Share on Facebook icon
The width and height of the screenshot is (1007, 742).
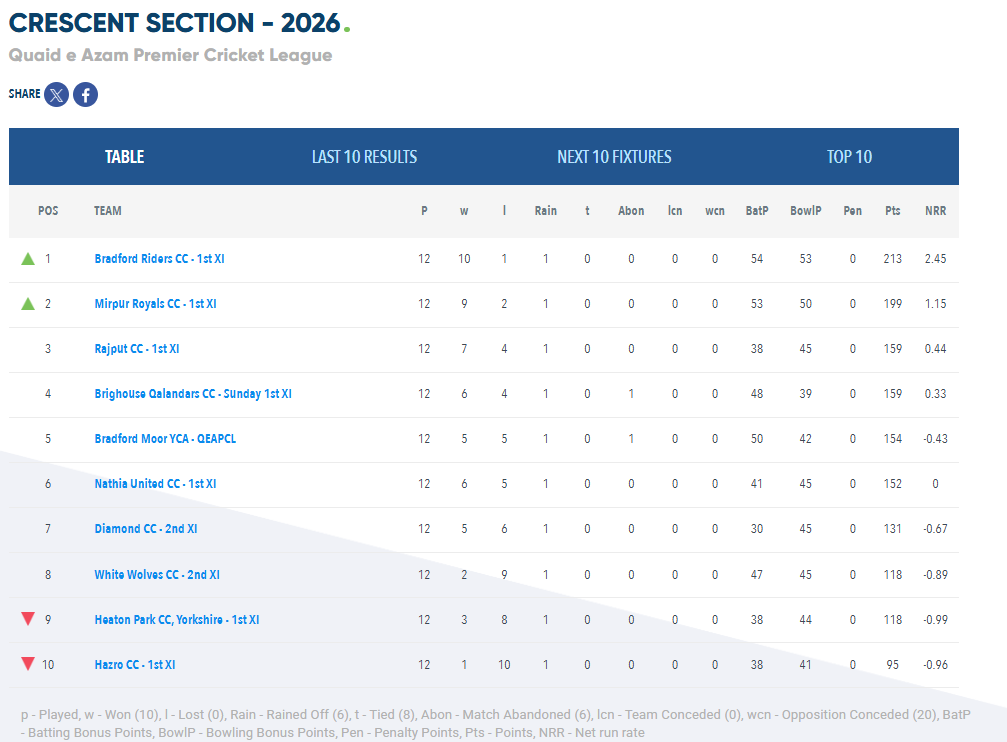tap(85, 95)
